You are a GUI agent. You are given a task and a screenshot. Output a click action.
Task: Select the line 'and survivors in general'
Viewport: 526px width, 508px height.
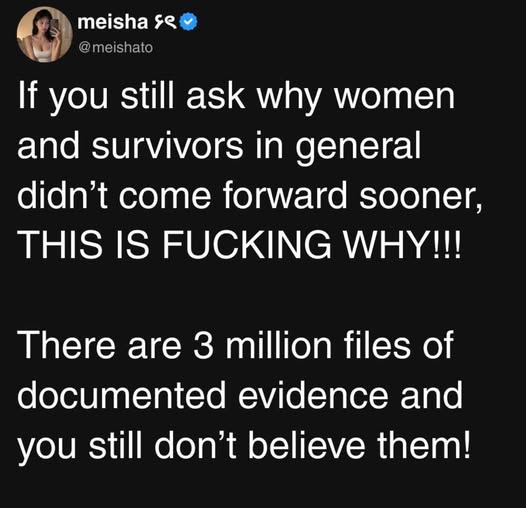(x=219, y=147)
